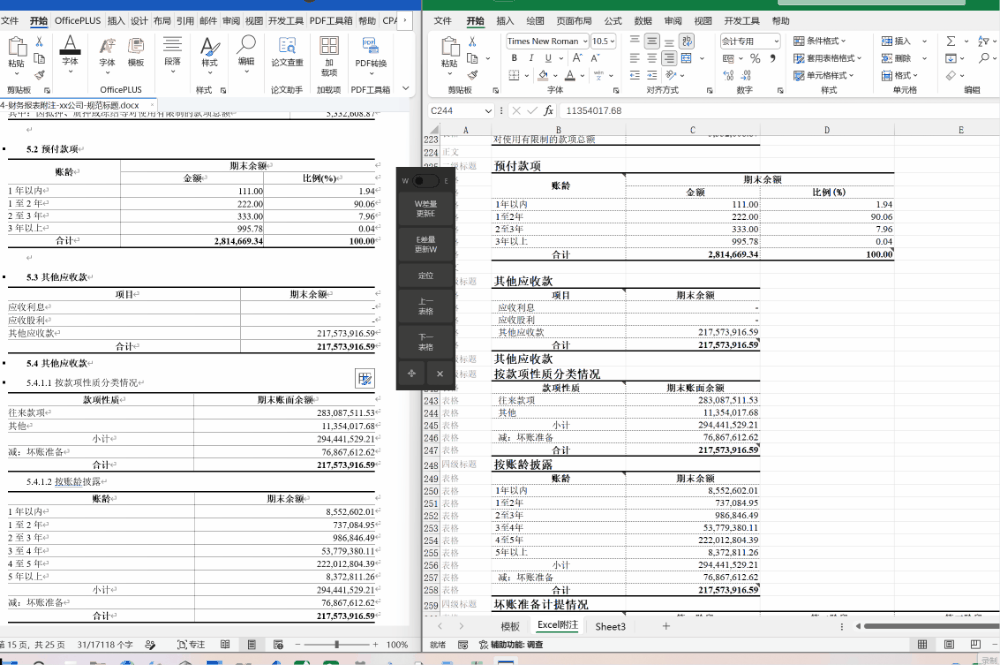Click the 下一表格 next table button
This screenshot has width=1000, height=665.
pyautogui.click(x=425, y=342)
